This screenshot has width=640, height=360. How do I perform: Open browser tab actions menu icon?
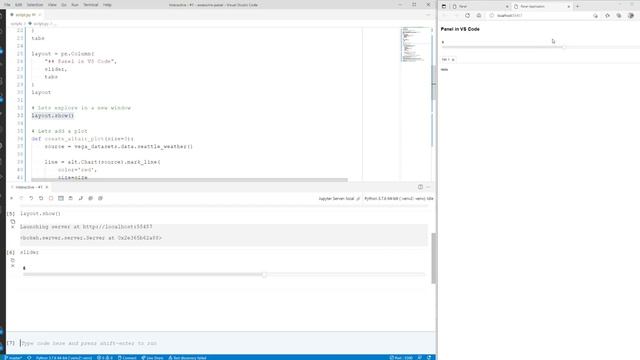pos(444,7)
